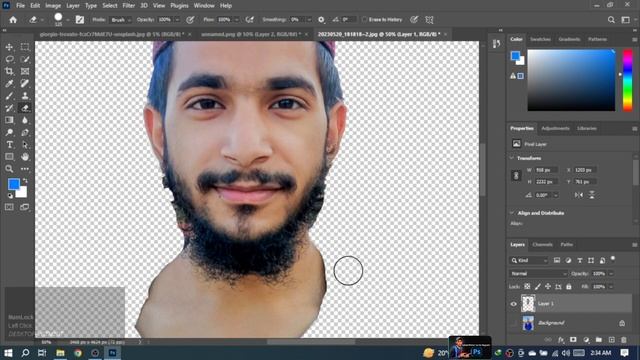640x360 pixels.
Task: Select the Hand tool
Action: click(25, 157)
